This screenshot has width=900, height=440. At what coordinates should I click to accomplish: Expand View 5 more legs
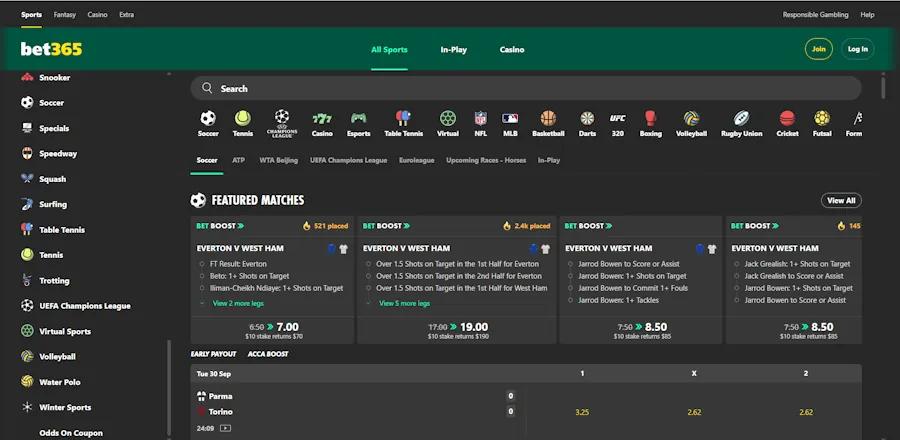point(404,303)
